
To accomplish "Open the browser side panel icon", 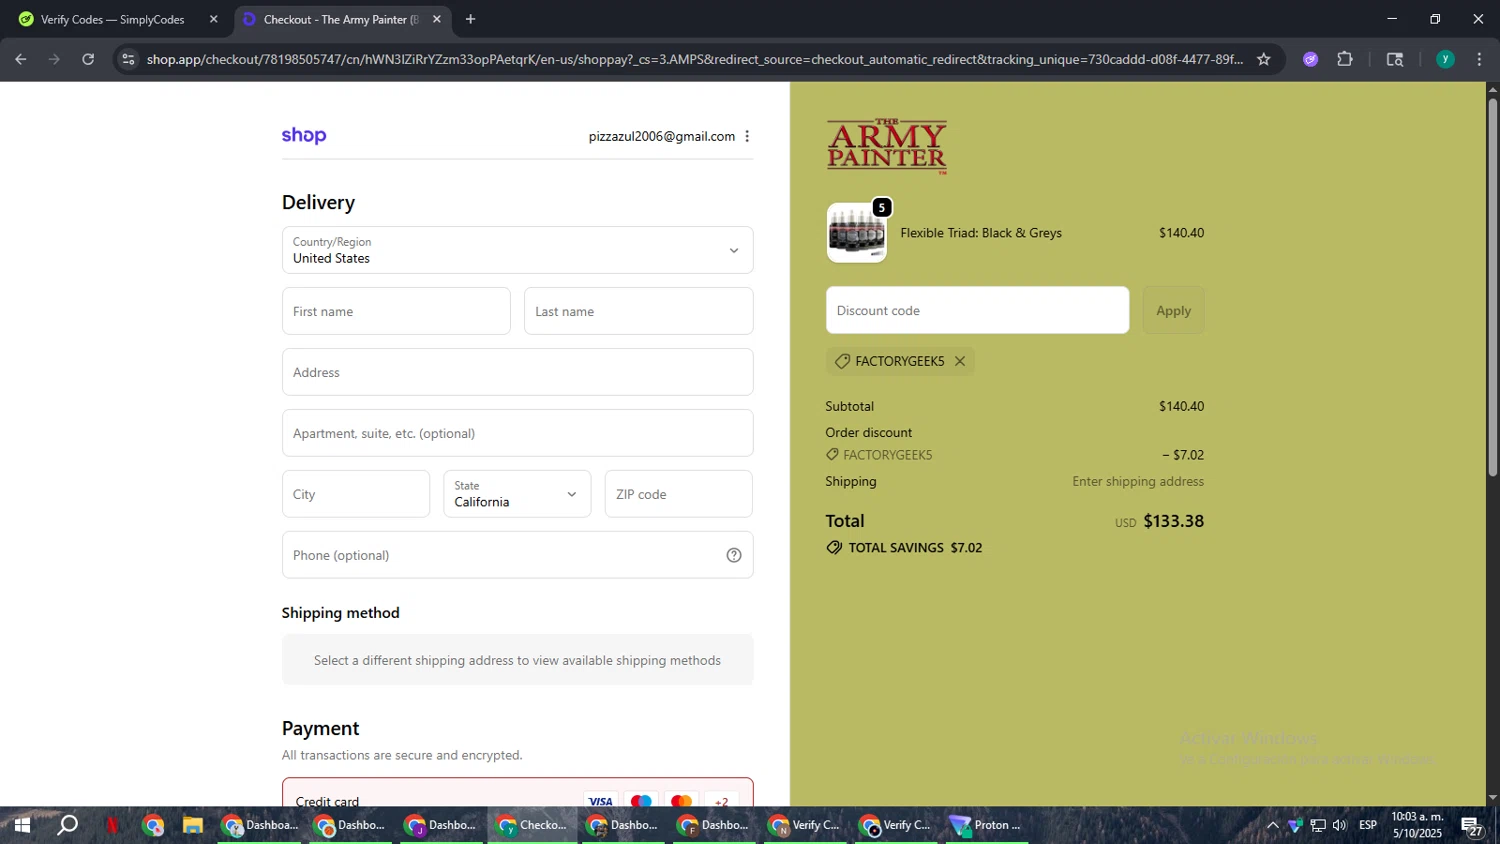I will coord(1395,59).
